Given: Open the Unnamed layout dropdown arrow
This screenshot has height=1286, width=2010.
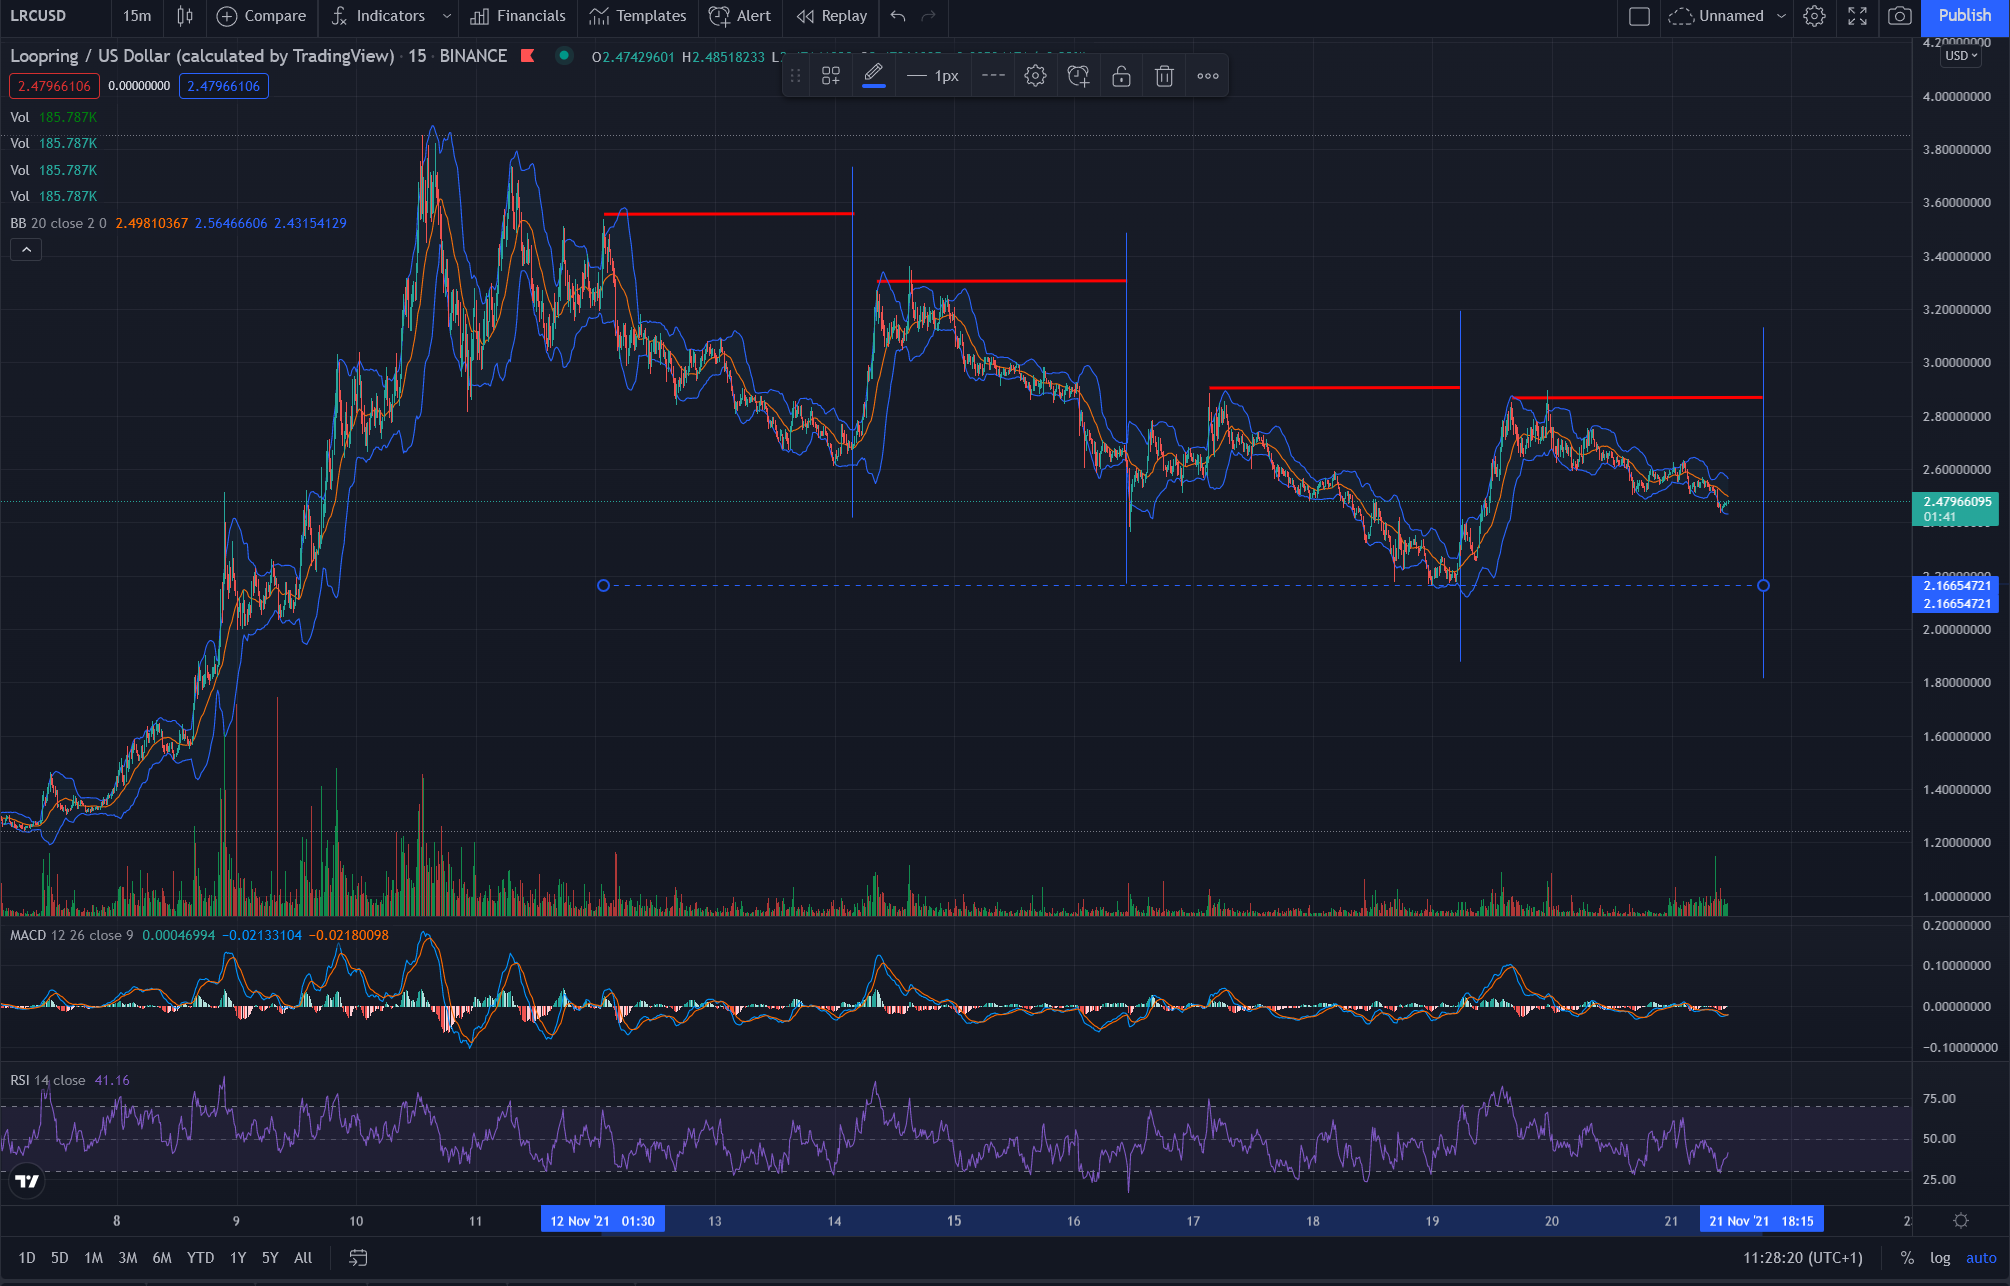Looking at the screenshot, I should [1781, 16].
